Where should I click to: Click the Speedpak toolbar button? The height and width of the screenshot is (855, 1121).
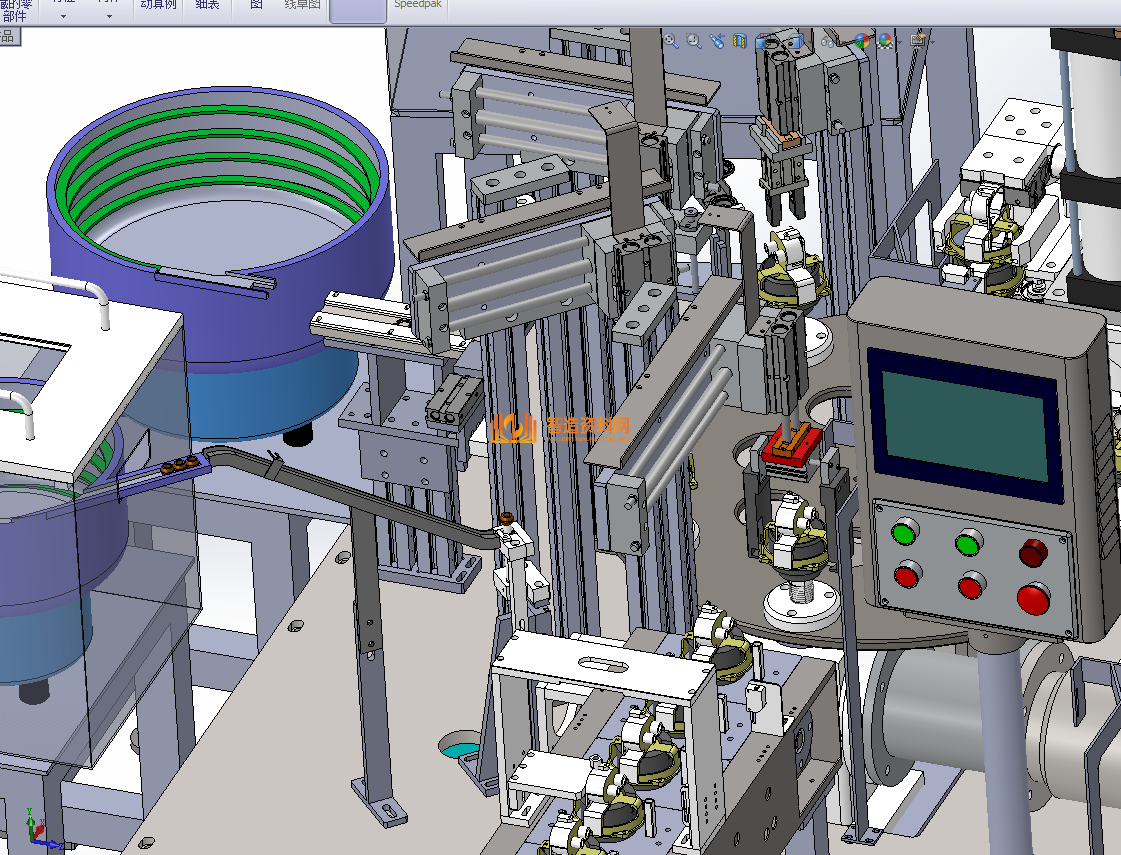(x=416, y=5)
